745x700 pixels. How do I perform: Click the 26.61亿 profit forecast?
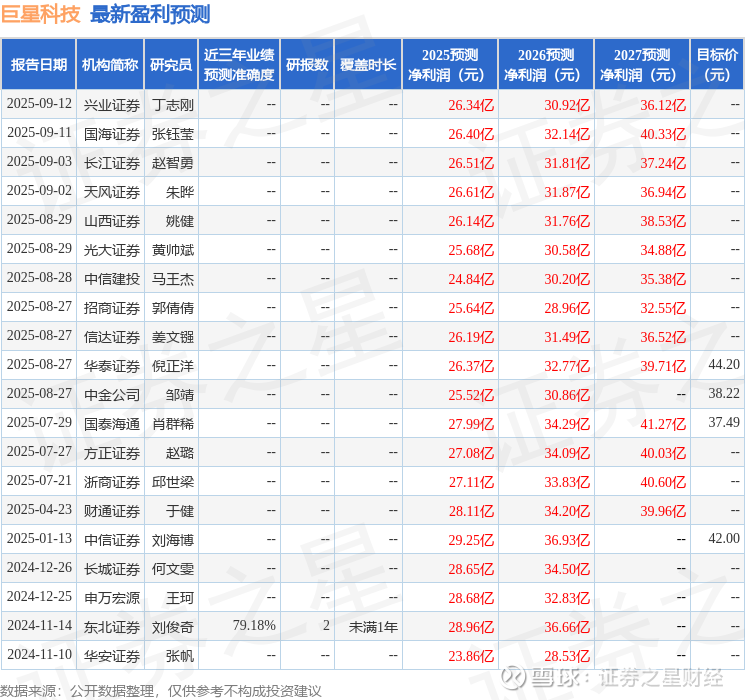click(x=471, y=192)
